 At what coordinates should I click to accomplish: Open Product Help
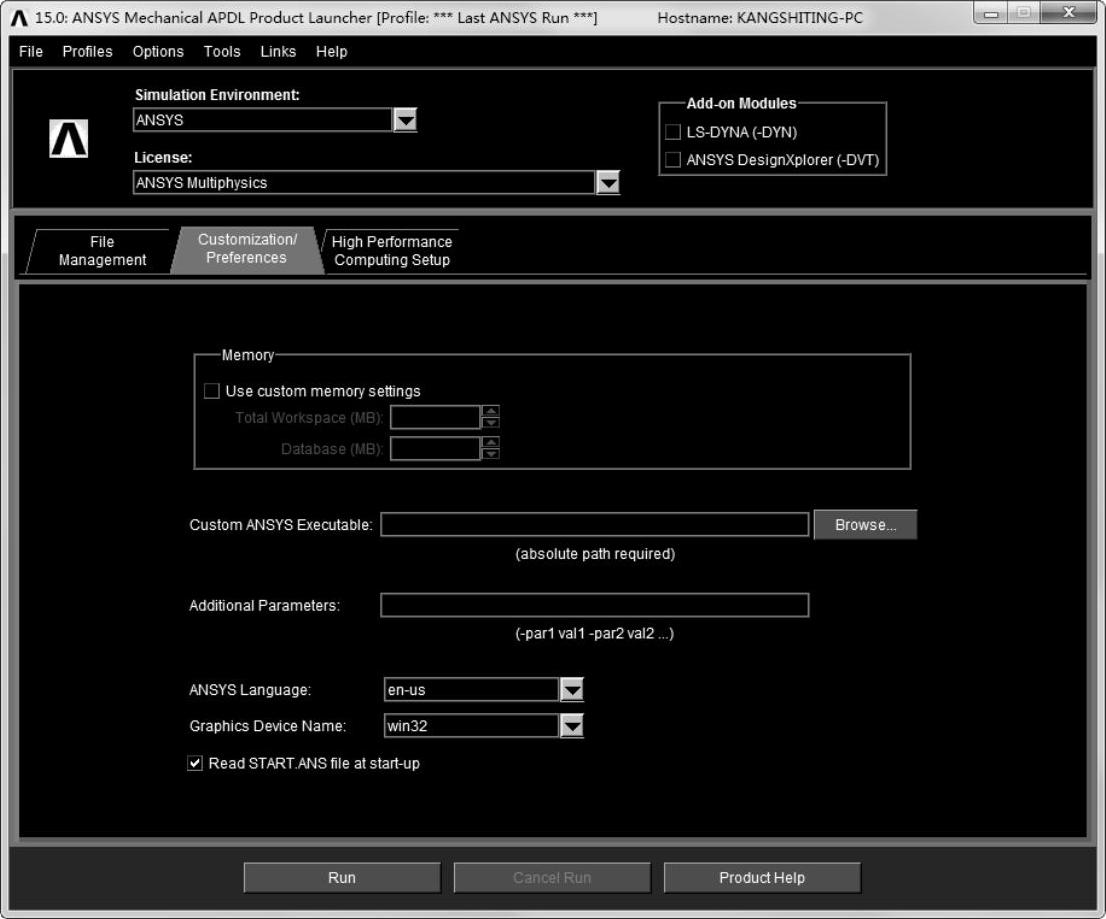pyautogui.click(x=762, y=877)
